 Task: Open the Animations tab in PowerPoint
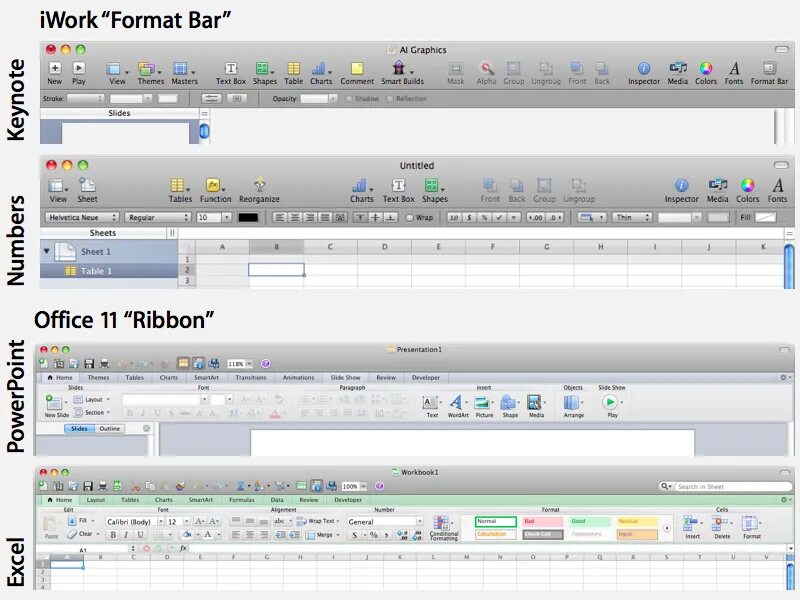coord(298,378)
